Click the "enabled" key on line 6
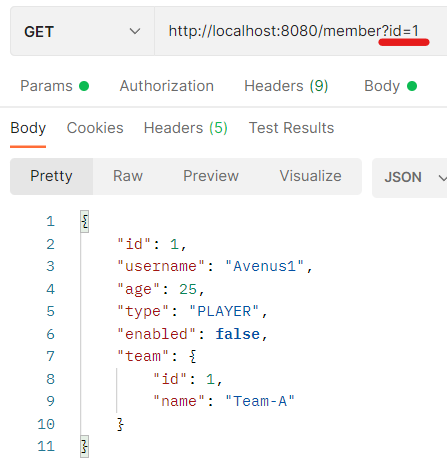 tap(156, 334)
